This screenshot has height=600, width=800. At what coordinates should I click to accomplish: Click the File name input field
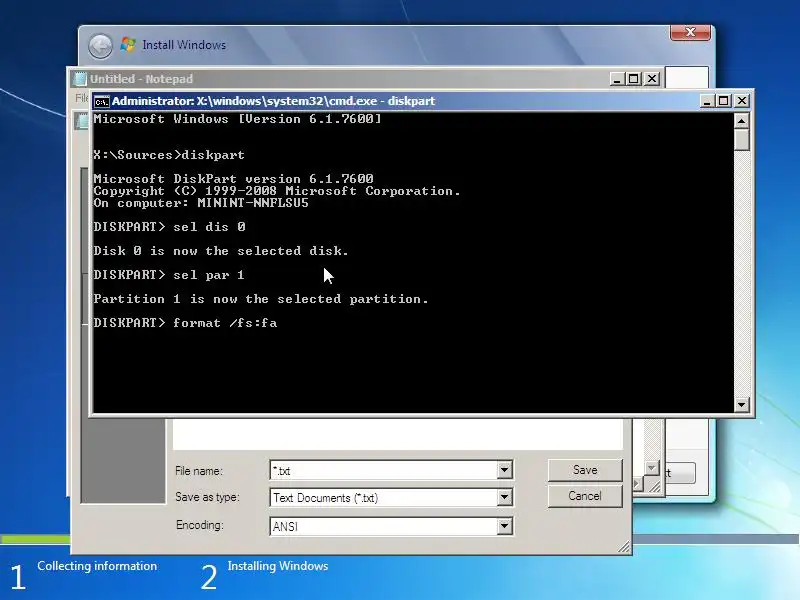(x=384, y=470)
